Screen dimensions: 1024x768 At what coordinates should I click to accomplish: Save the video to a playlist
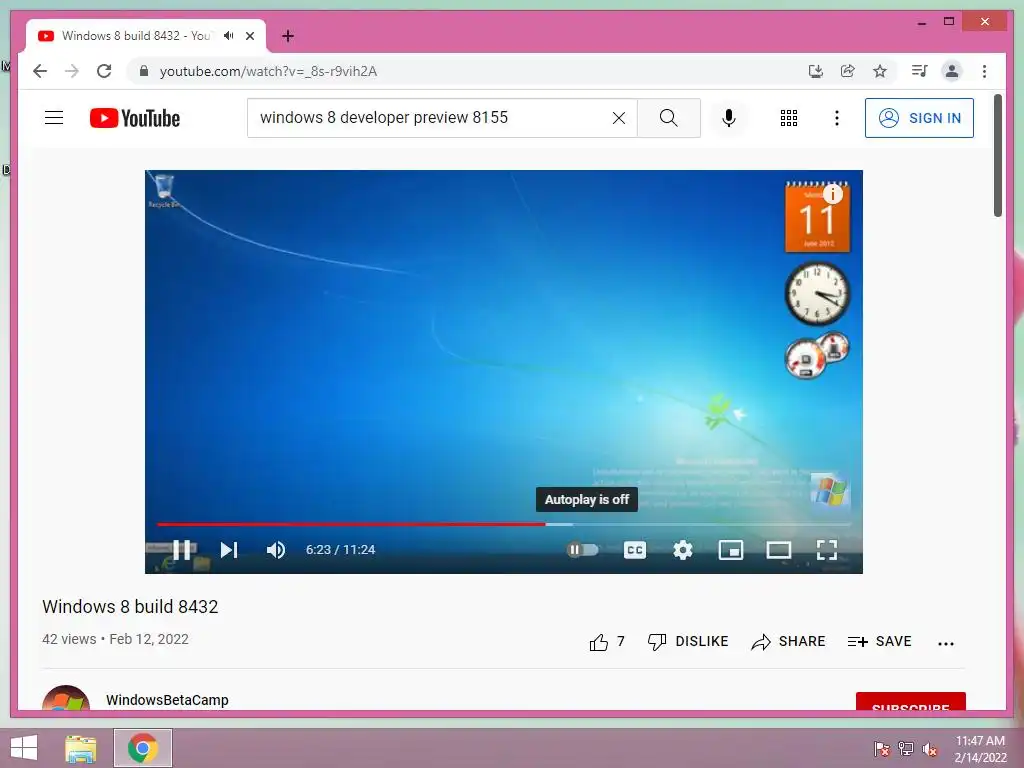coord(879,641)
